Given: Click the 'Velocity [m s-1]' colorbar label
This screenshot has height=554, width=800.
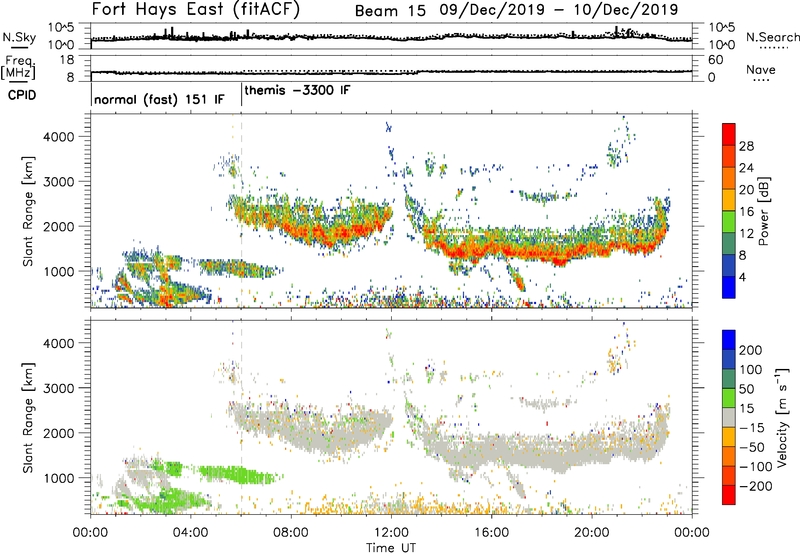Looking at the screenshot, I should [x=782, y=417].
